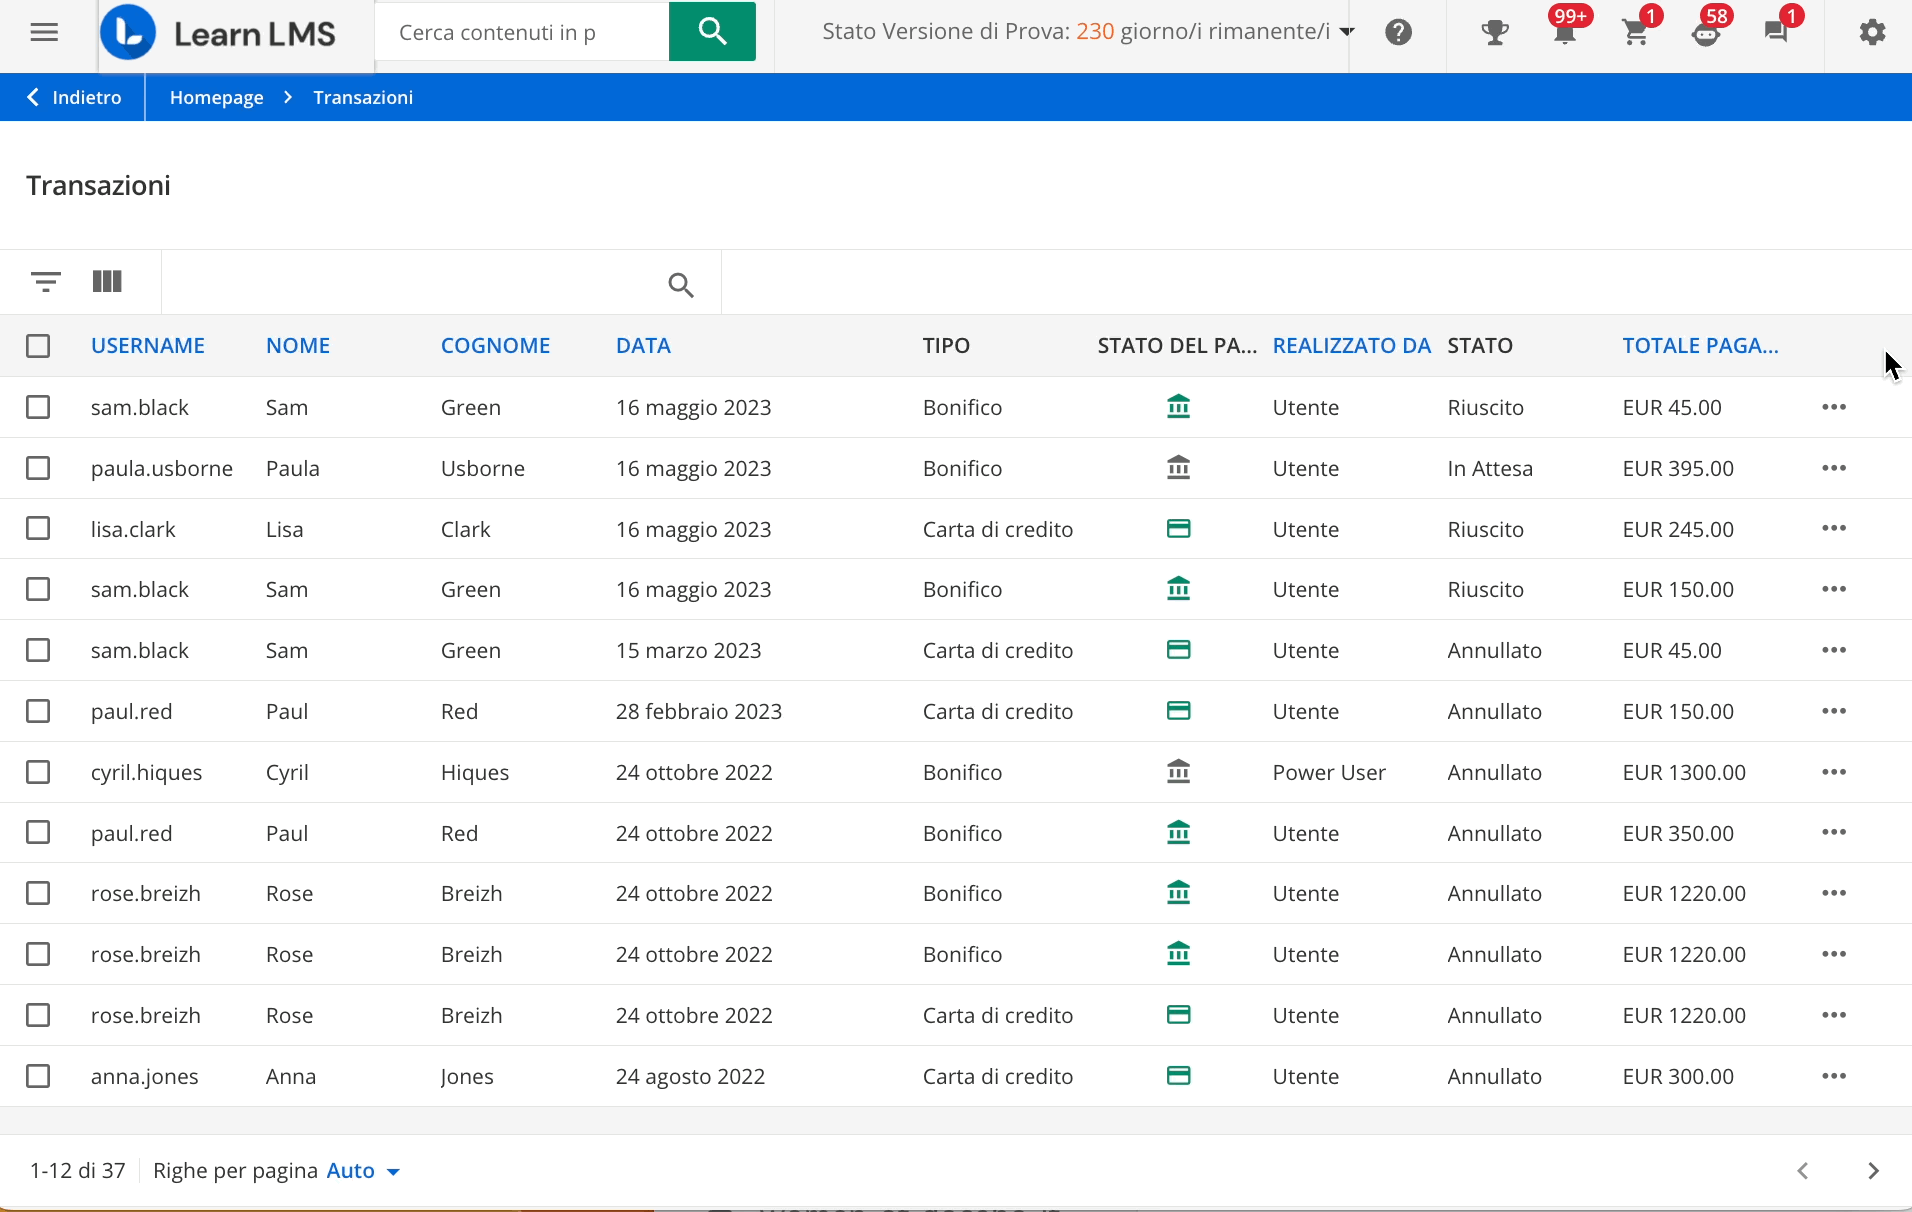
Task: Open the admin settings gear icon
Action: click(x=1872, y=33)
